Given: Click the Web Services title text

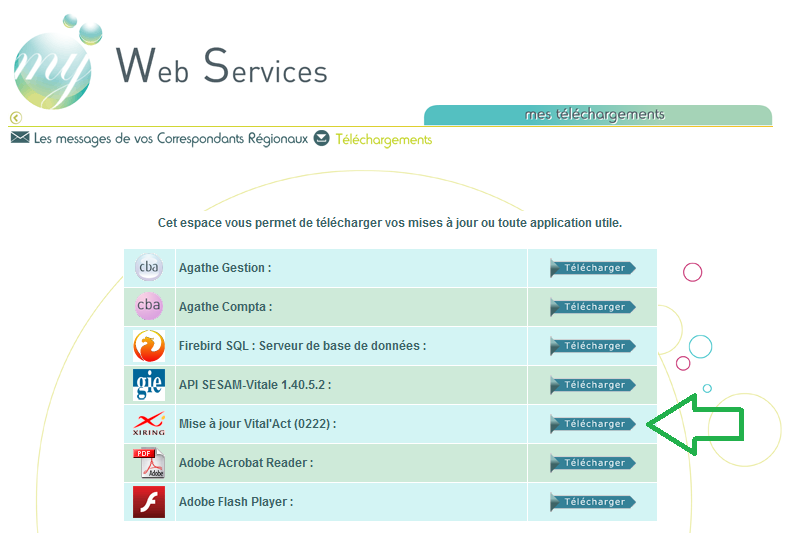Looking at the screenshot, I should point(222,66).
